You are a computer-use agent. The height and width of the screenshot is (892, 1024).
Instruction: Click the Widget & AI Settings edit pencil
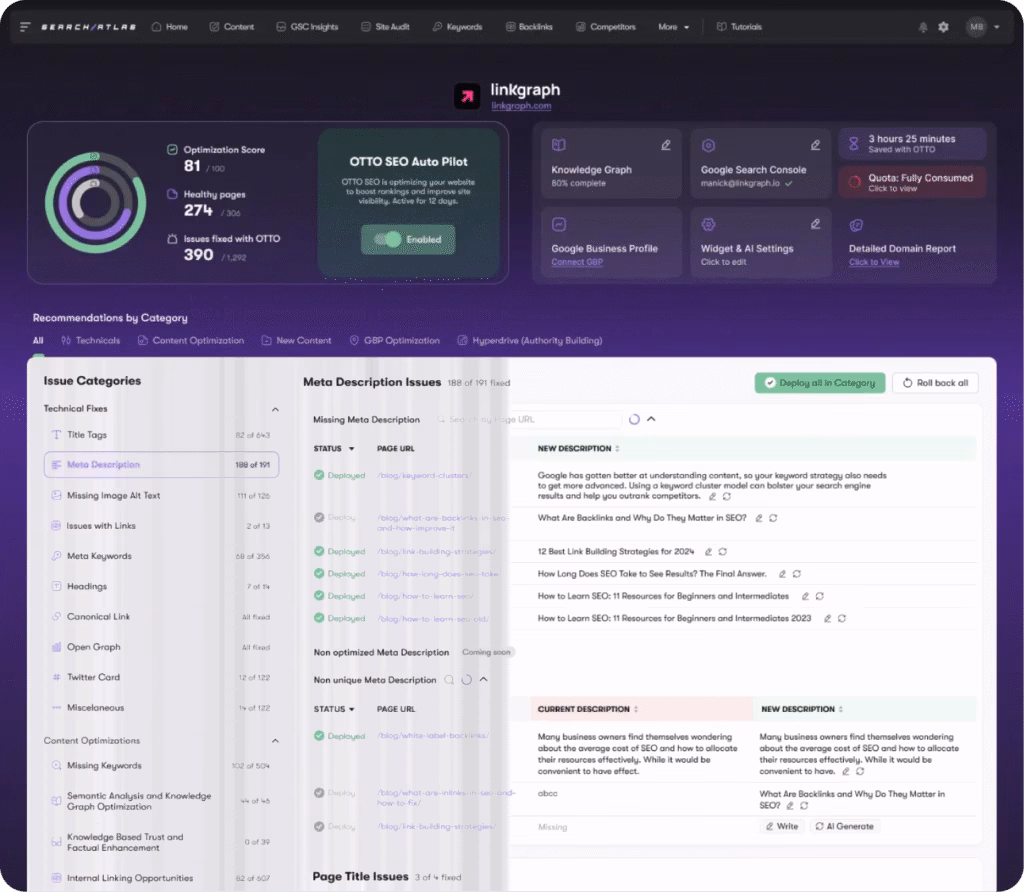pos(815,224)
